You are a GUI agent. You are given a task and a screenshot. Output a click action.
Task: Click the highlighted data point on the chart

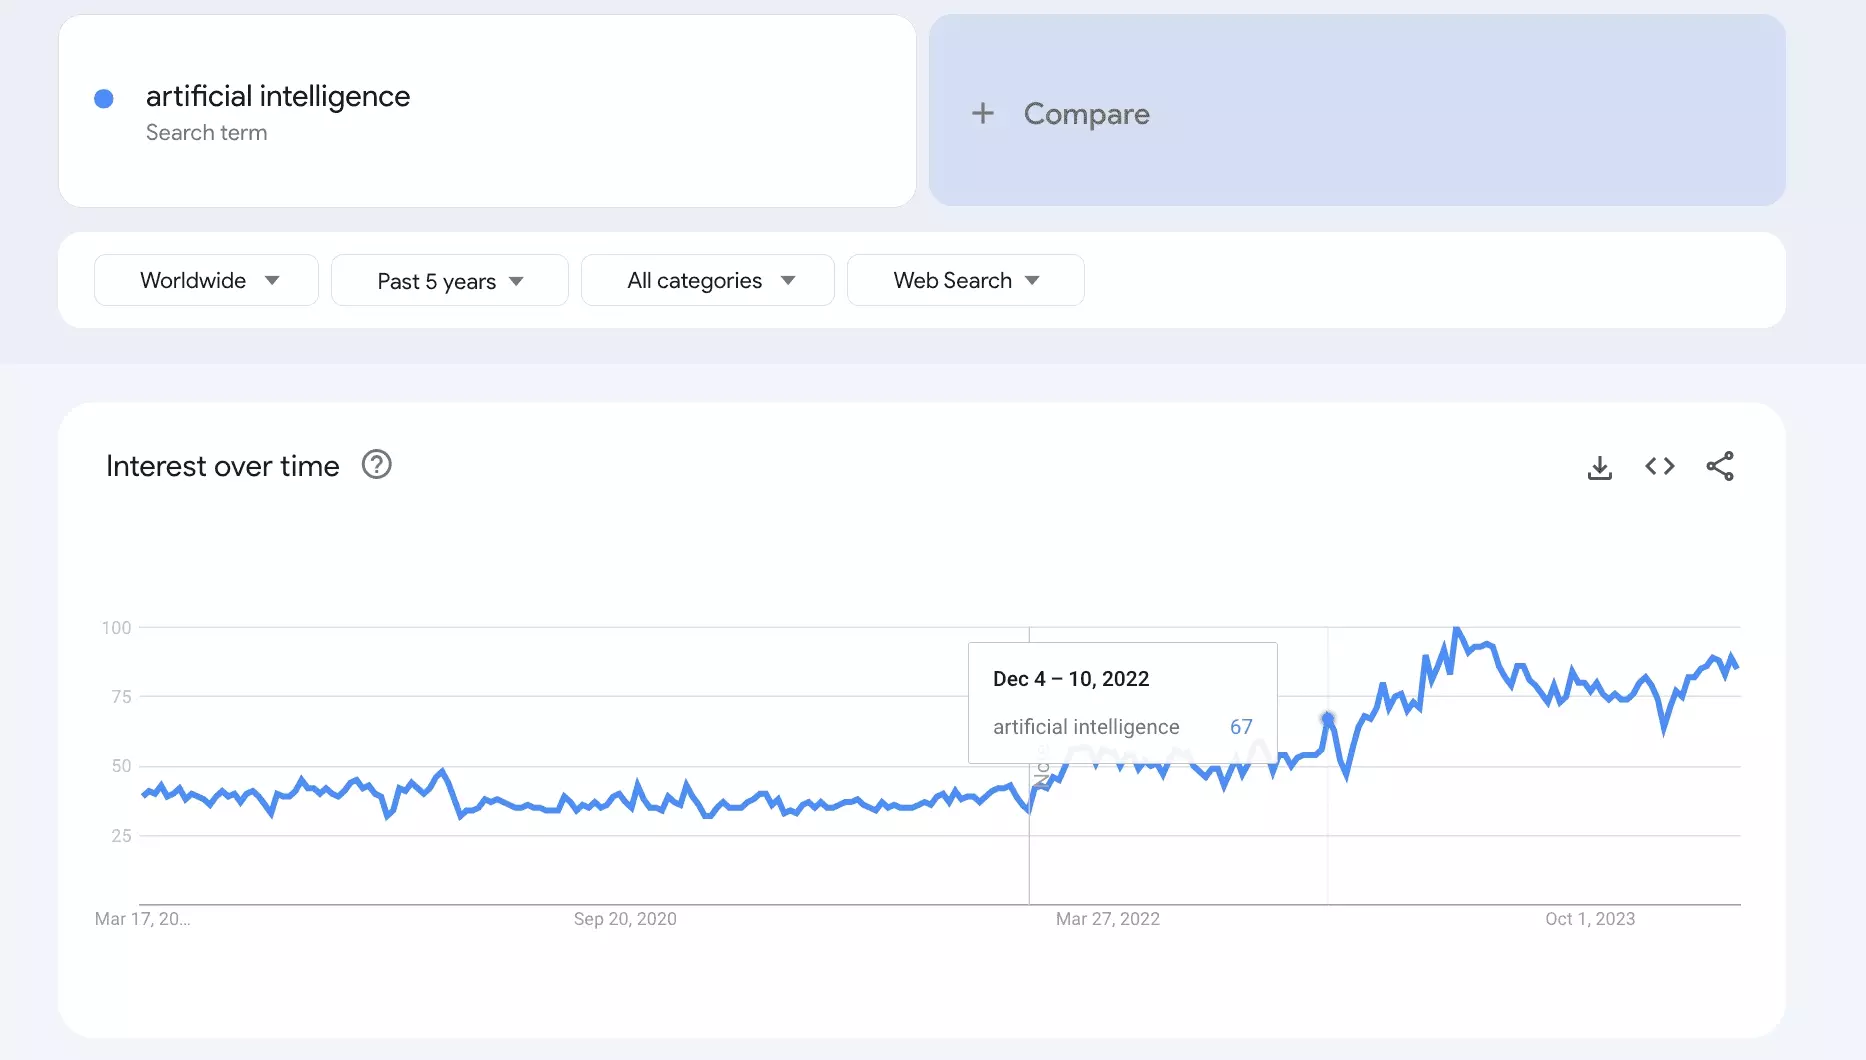coord(1328,719)
